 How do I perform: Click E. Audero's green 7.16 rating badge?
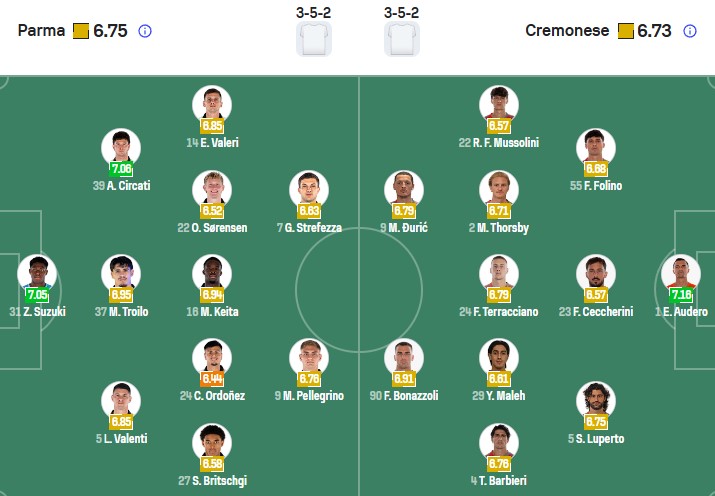[x=681, y=295]
